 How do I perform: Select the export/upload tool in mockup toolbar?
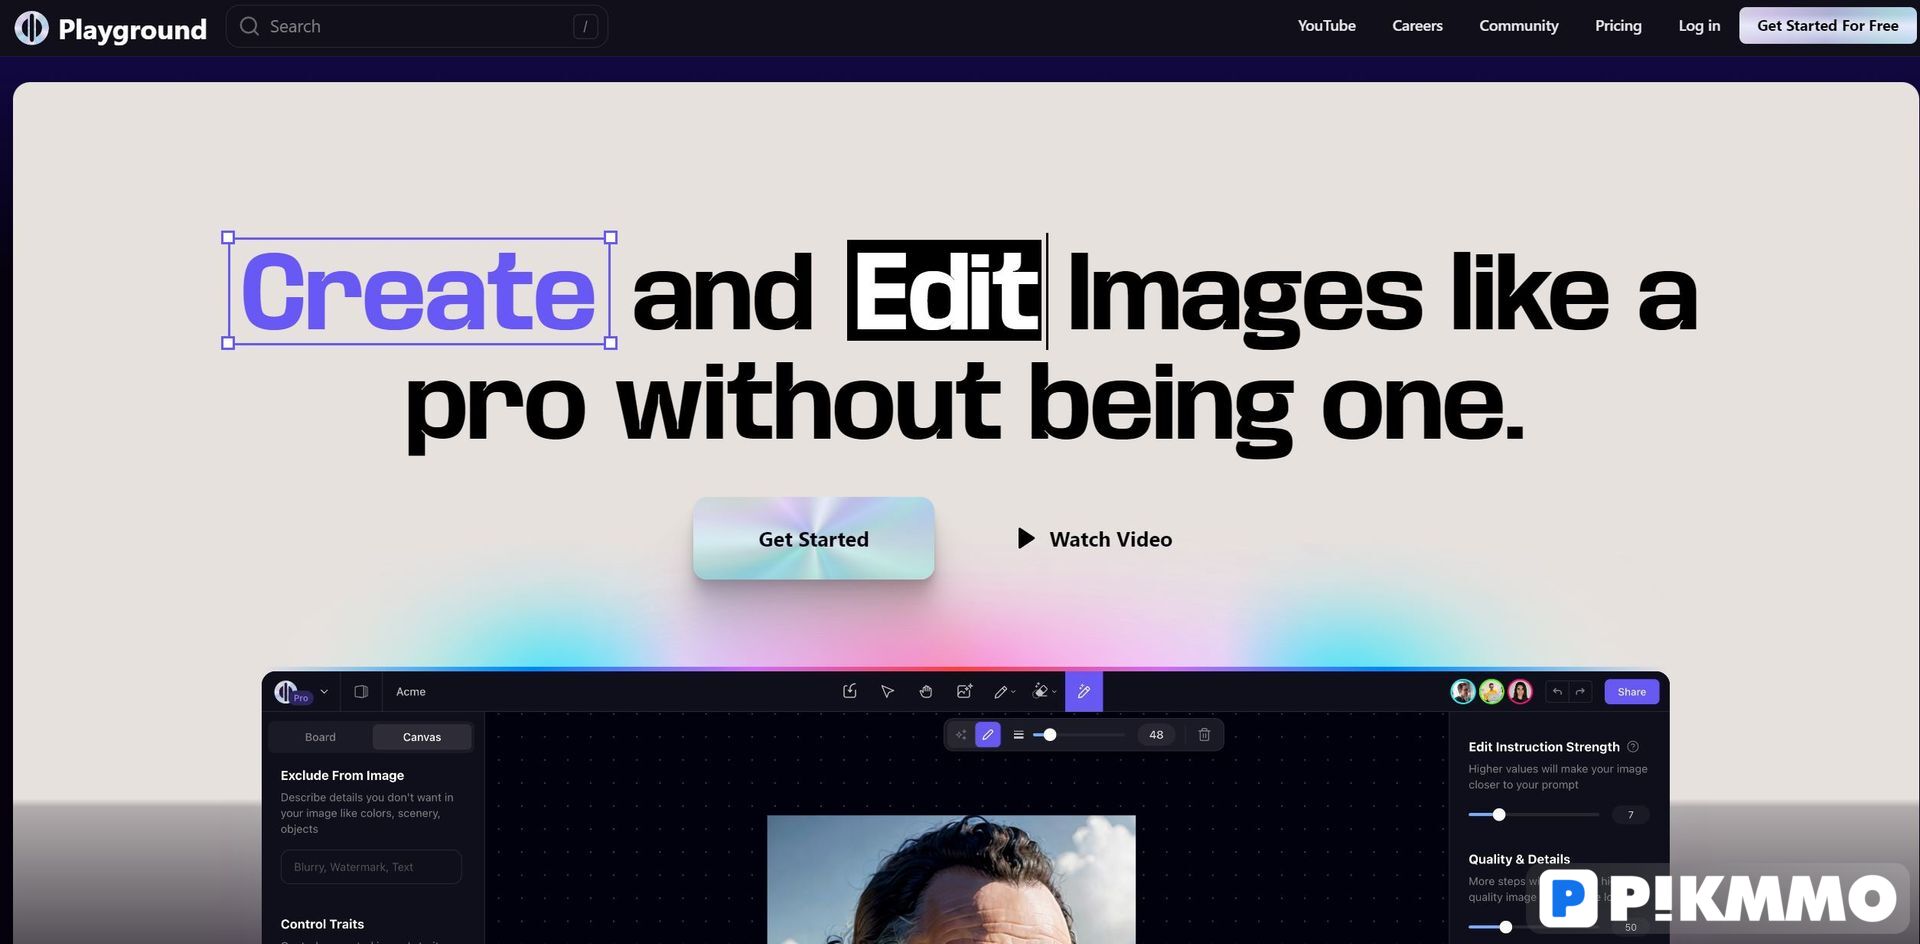(x=850, y=691)
